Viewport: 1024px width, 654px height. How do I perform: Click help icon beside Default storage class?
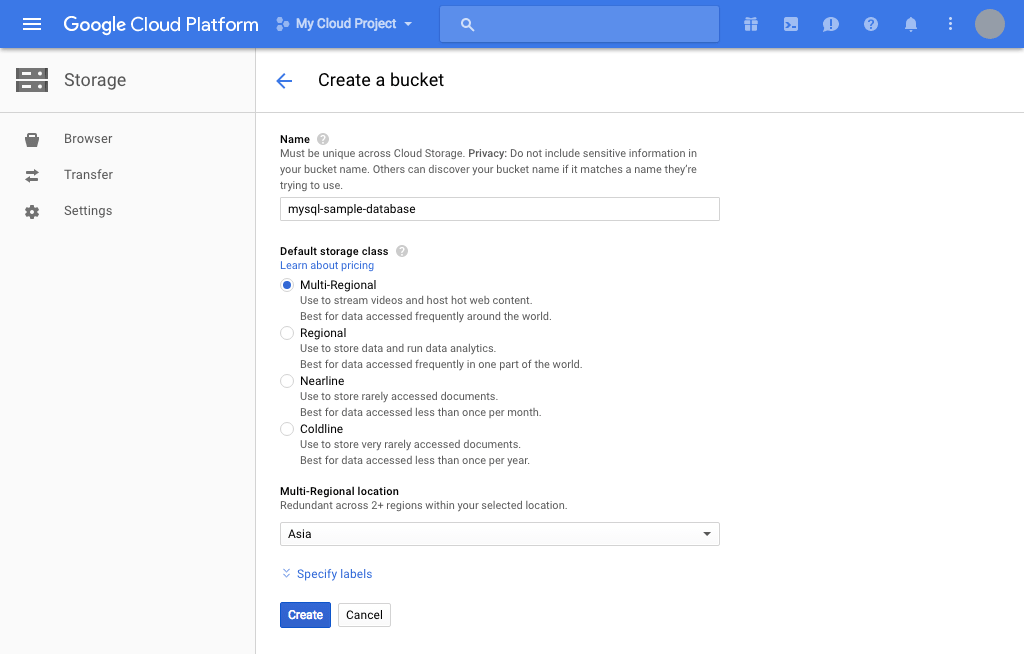coord(402,251)
